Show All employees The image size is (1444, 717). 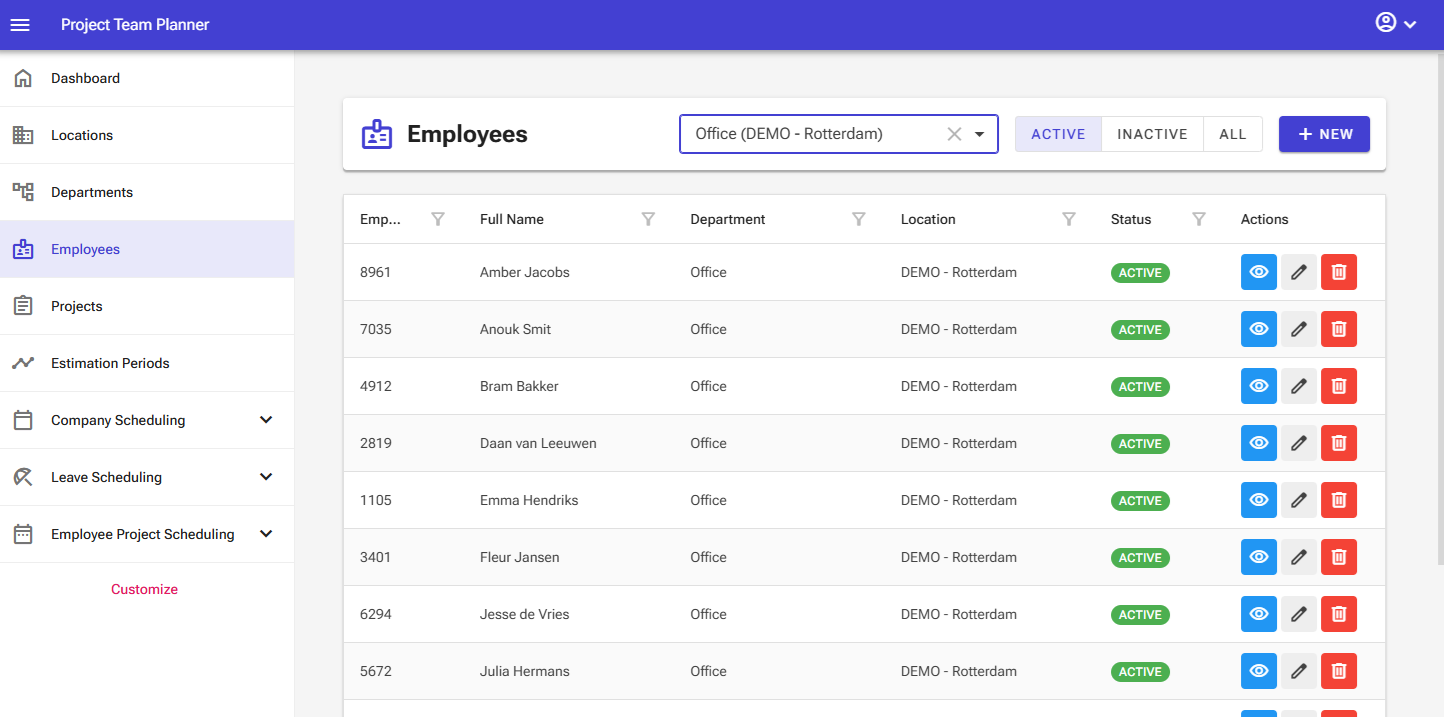[1233, 134]
